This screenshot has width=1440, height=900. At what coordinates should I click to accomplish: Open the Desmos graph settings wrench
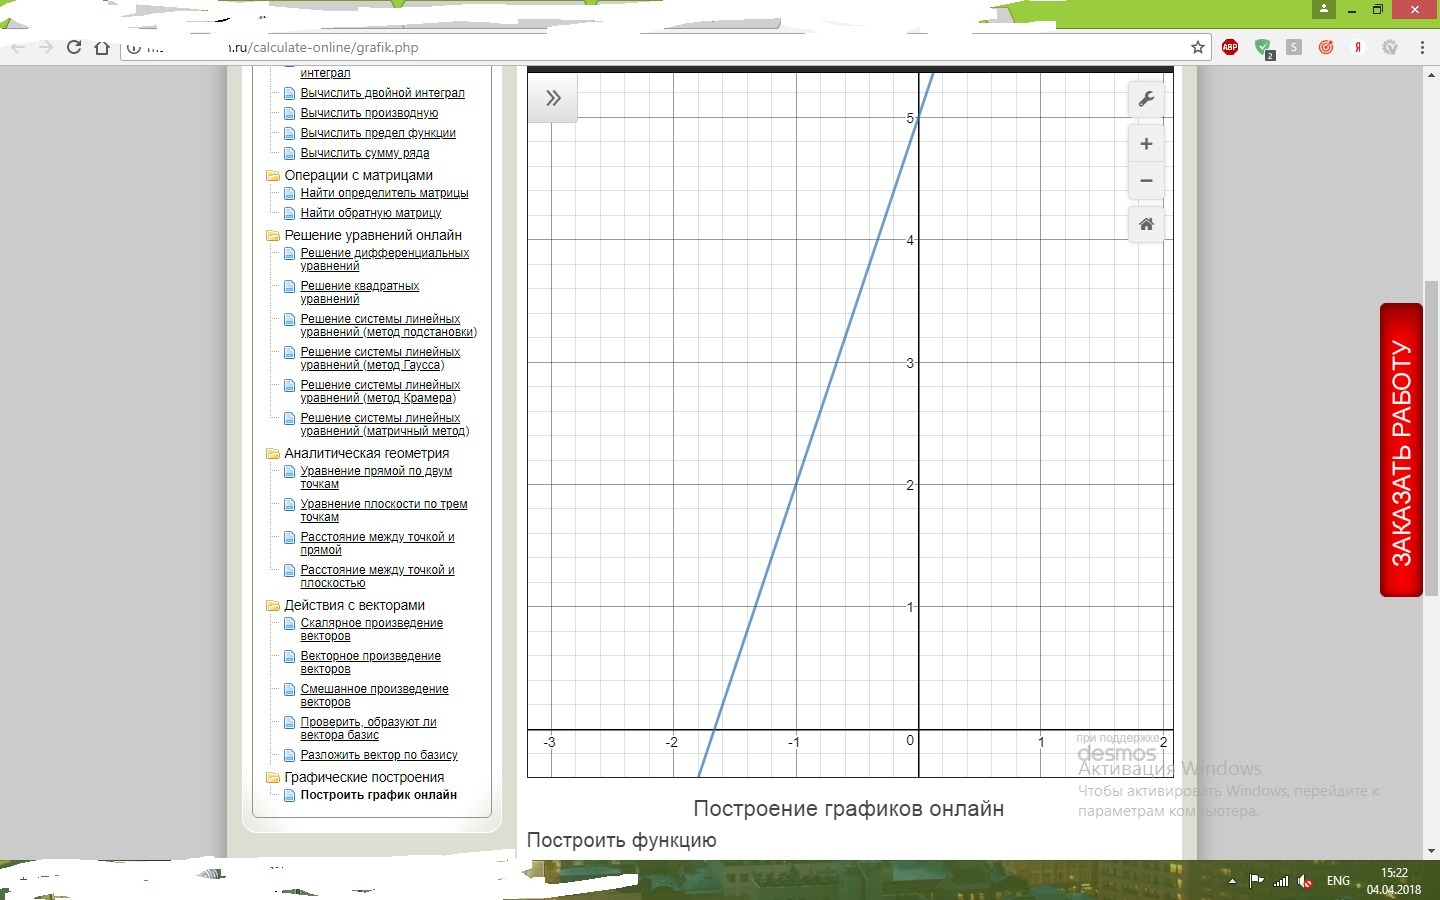(1146, 99)
